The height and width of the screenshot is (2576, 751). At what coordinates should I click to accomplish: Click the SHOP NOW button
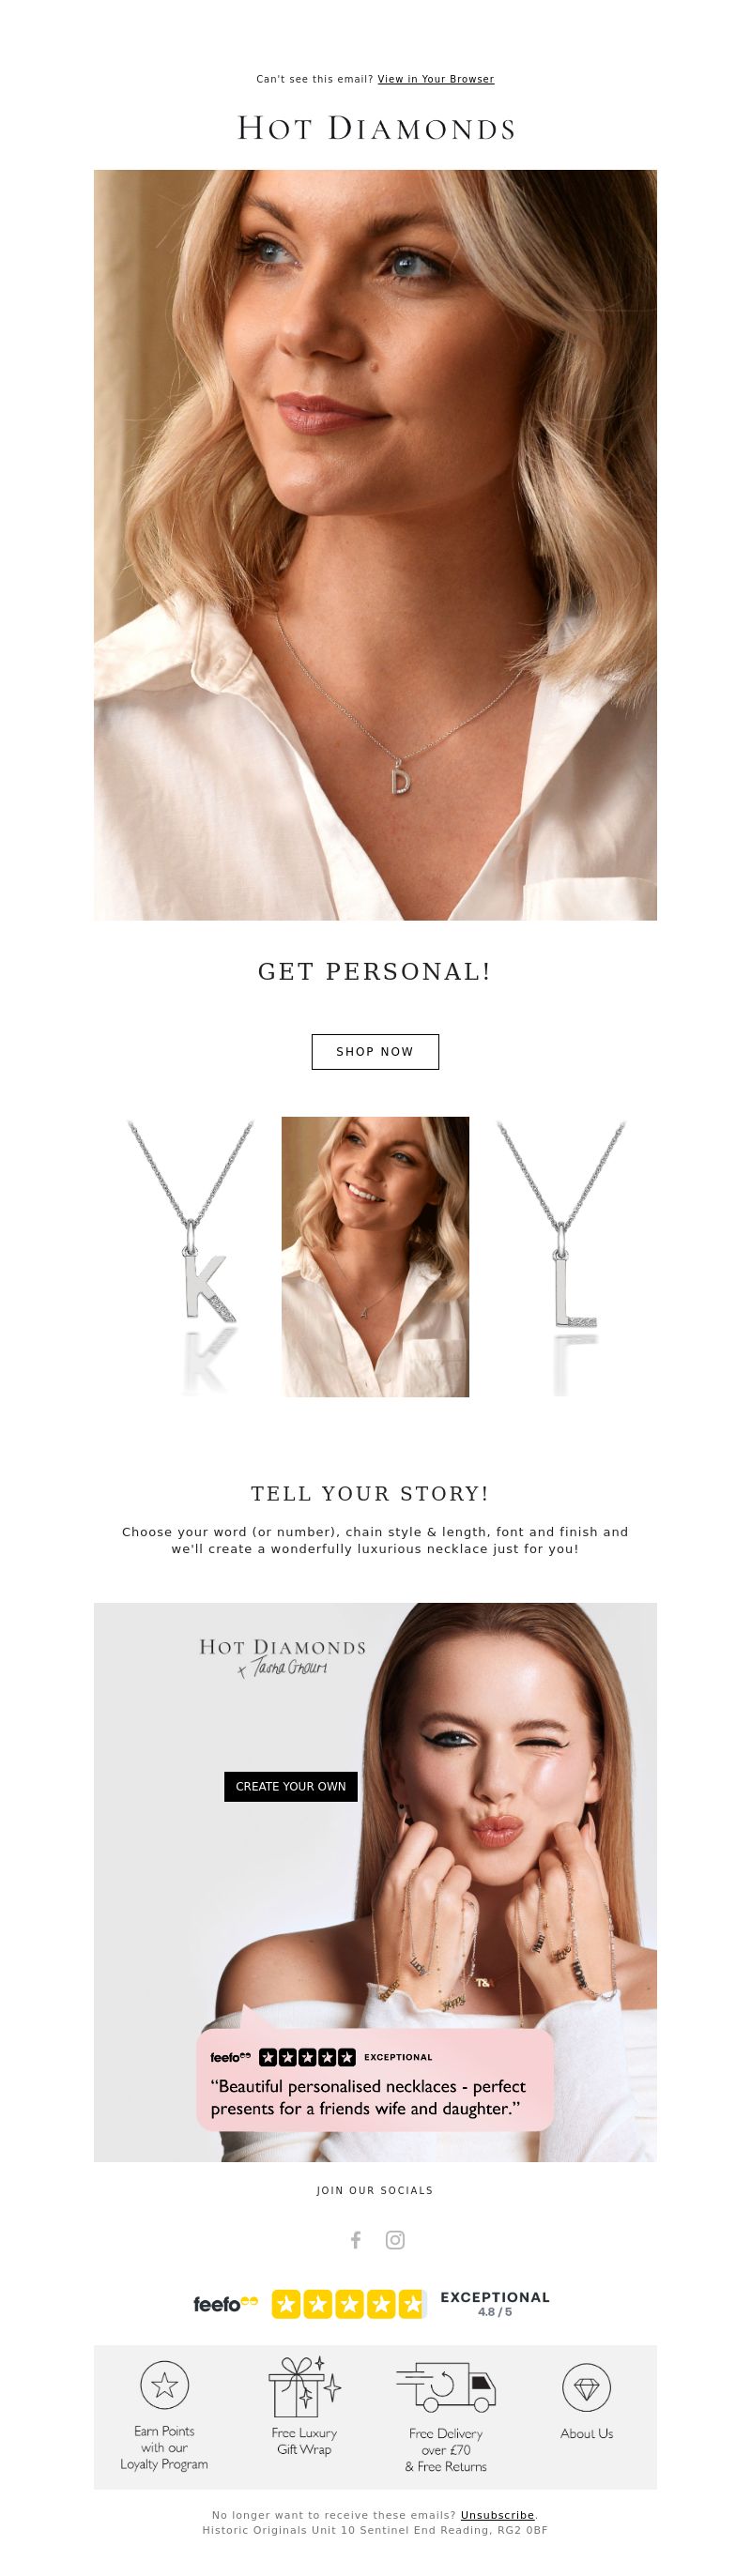375,1051
